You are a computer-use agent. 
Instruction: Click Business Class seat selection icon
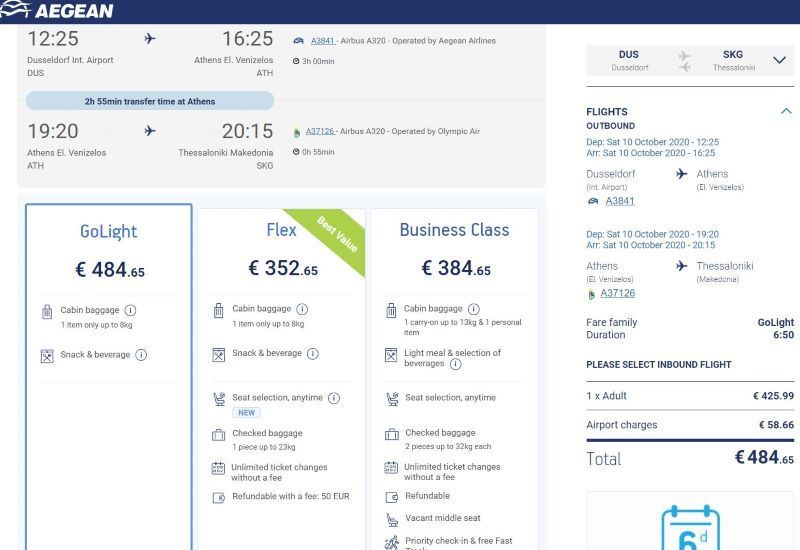[x=392, y=398]
